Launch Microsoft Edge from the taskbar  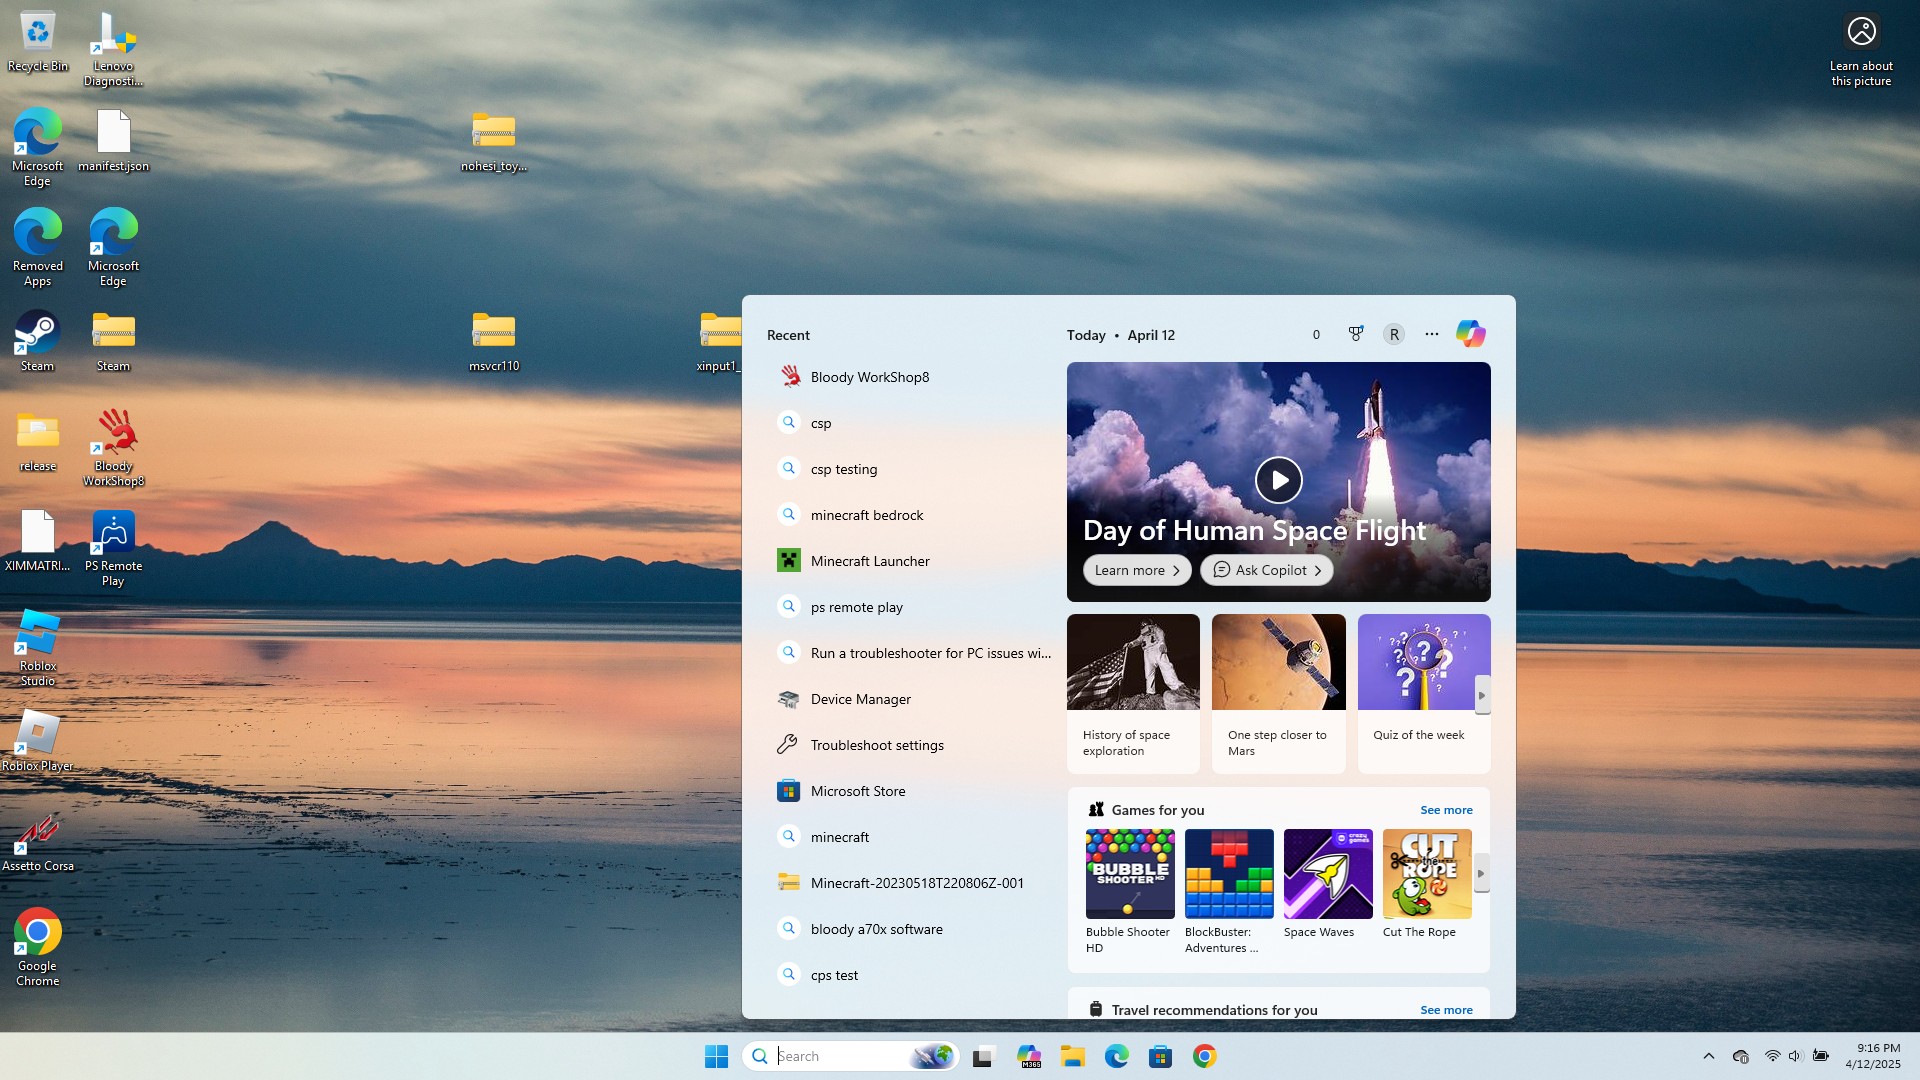pos(1117,1056)
